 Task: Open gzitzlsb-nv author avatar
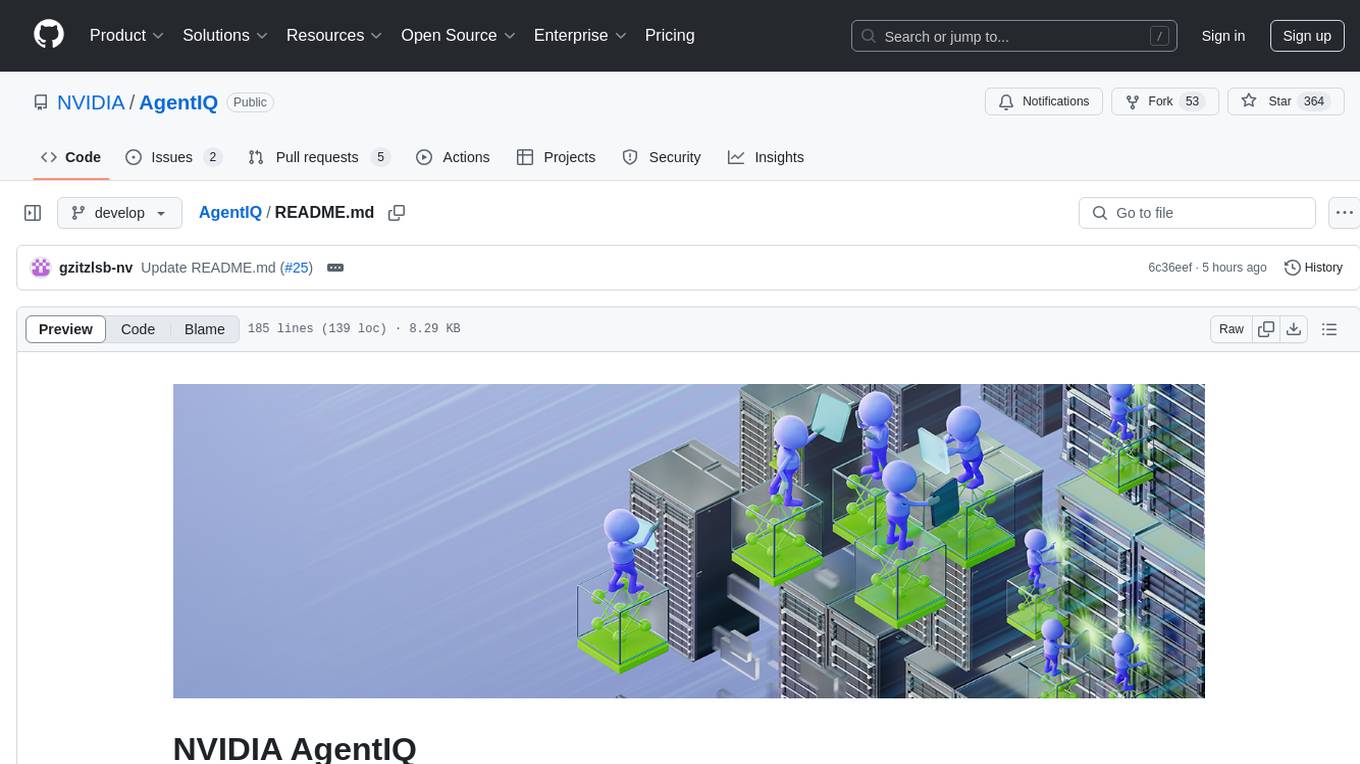[41, 267]
